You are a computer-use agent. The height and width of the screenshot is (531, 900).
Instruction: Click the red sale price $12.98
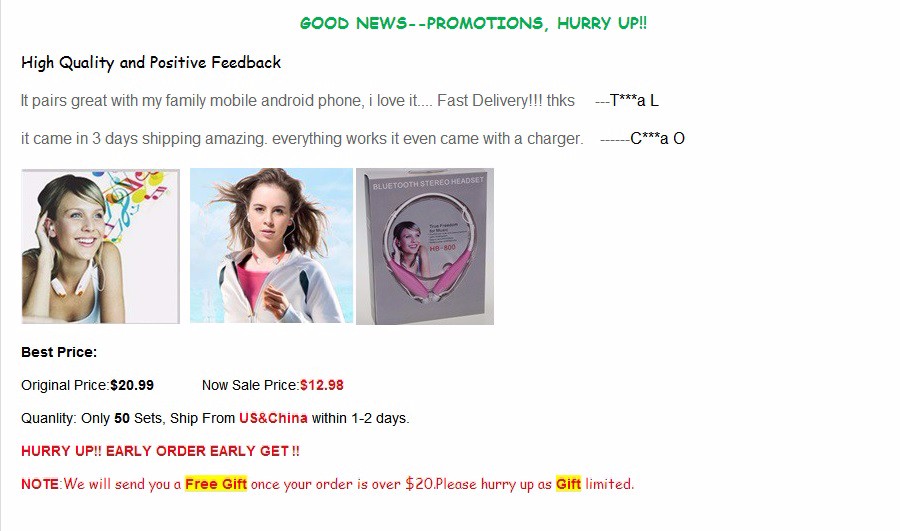point(322,385)
